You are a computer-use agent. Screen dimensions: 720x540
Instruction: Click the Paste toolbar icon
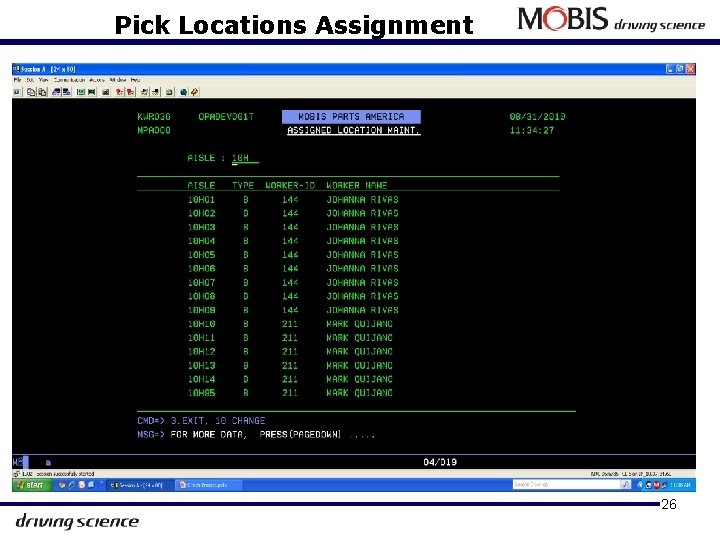pos(42,92)
